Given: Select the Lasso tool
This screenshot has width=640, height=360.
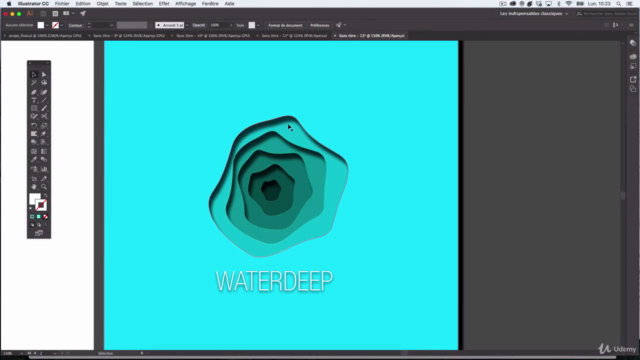Looking at the screenshot, I should [x=44, y=83].
